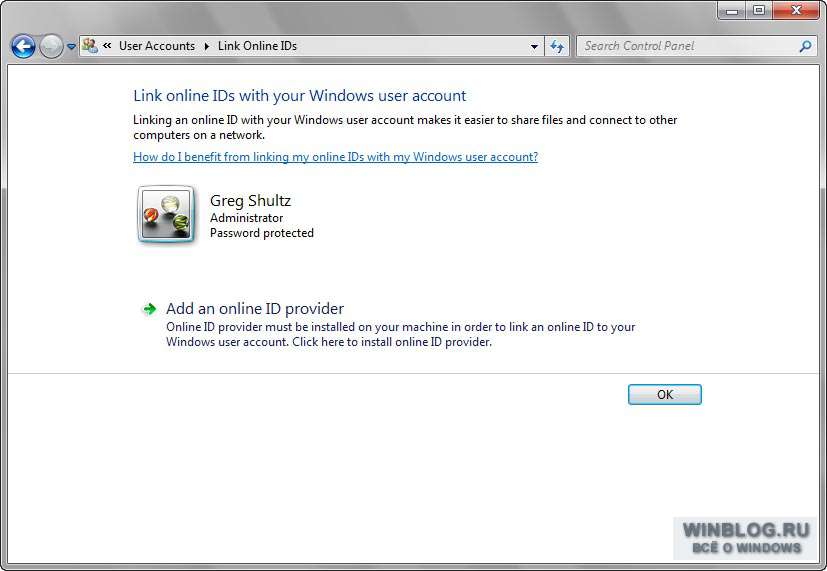Click green arrow beside Add an online ID provider
Screen dimensions: 827x571
click(x=149, y=309)
